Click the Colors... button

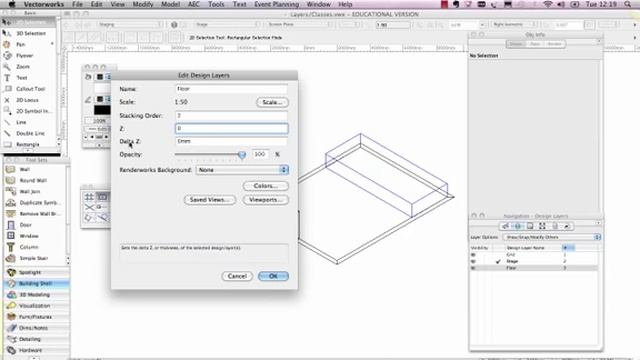tap(266, 186)
